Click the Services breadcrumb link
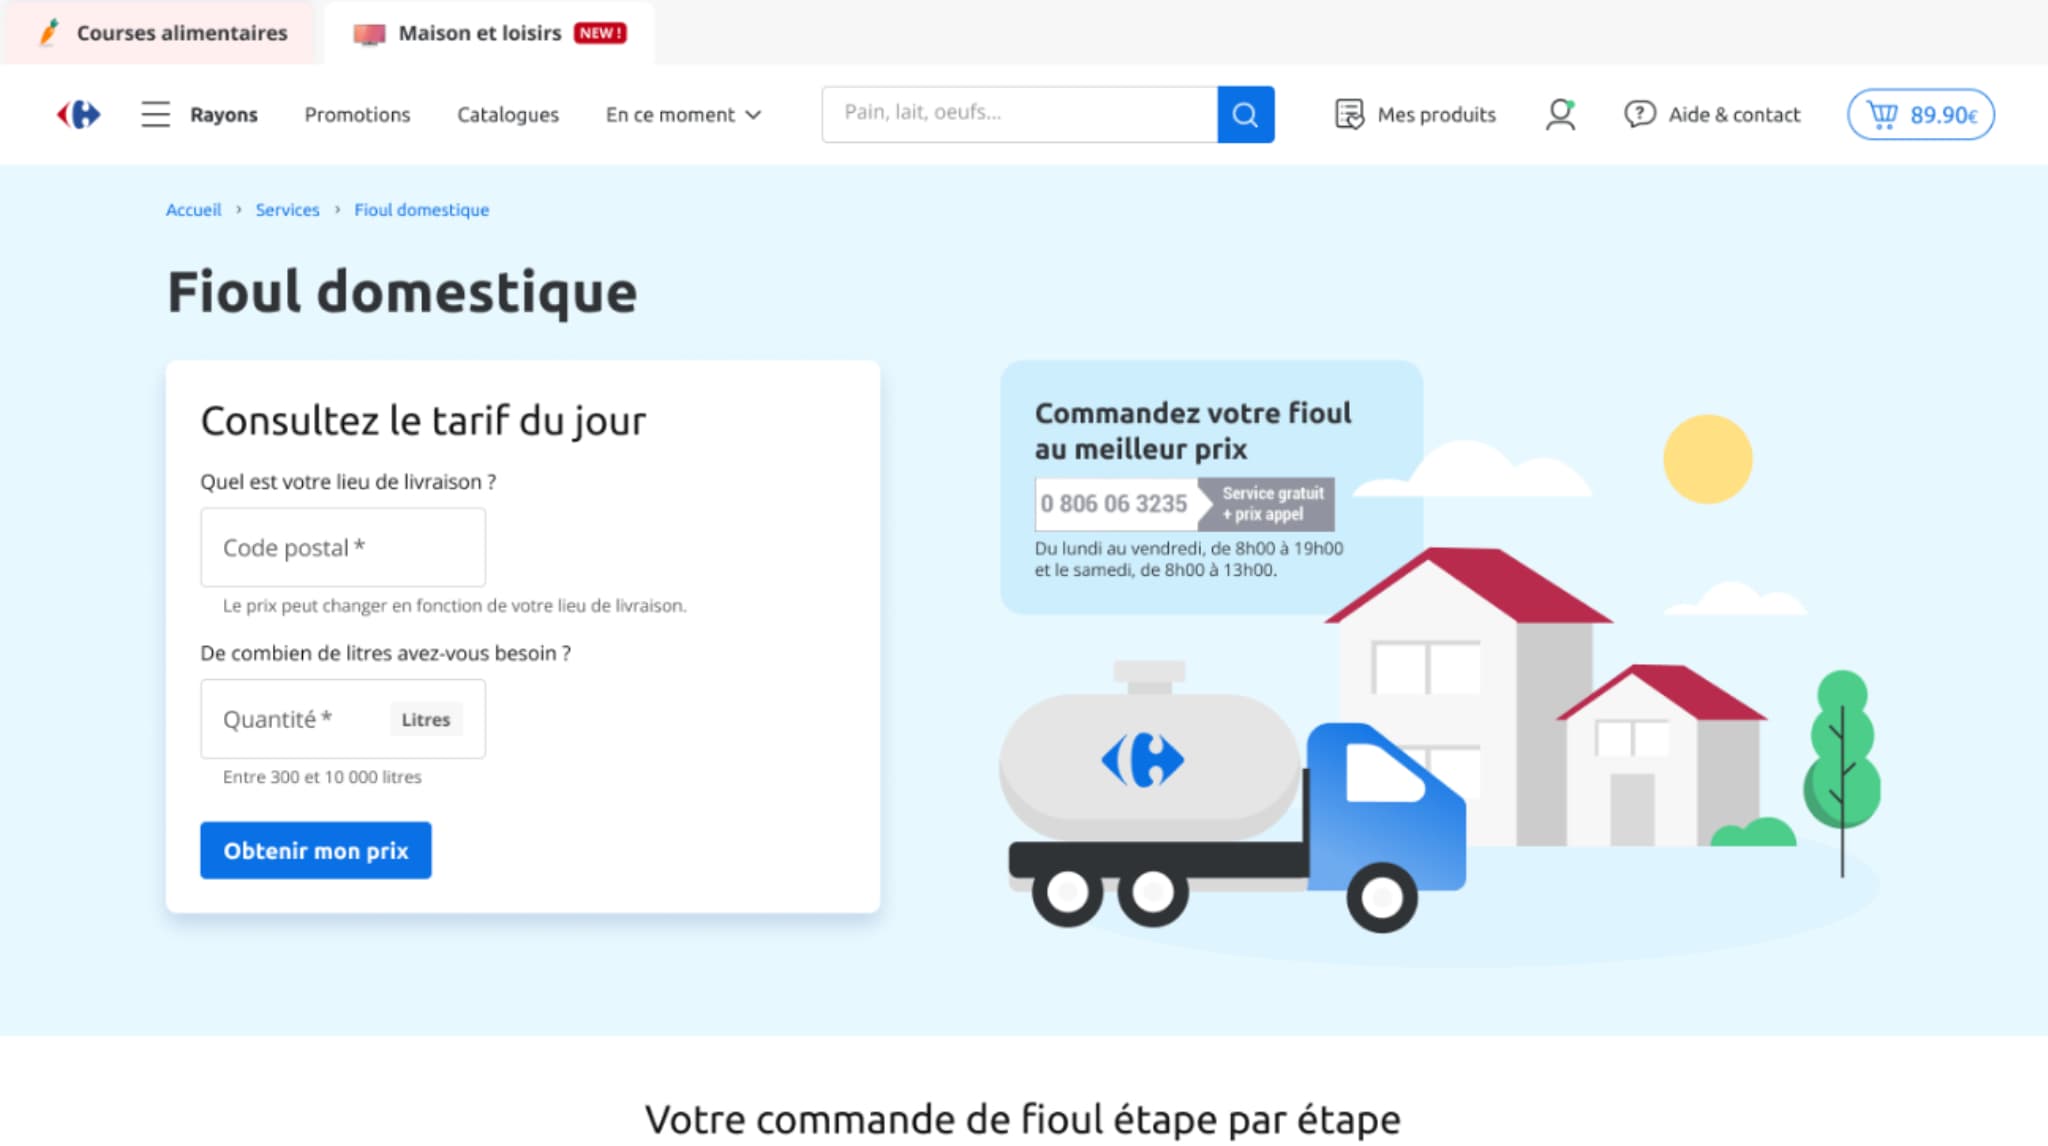The height and width of the screenshot is (1146, 2048). point(287,210)
